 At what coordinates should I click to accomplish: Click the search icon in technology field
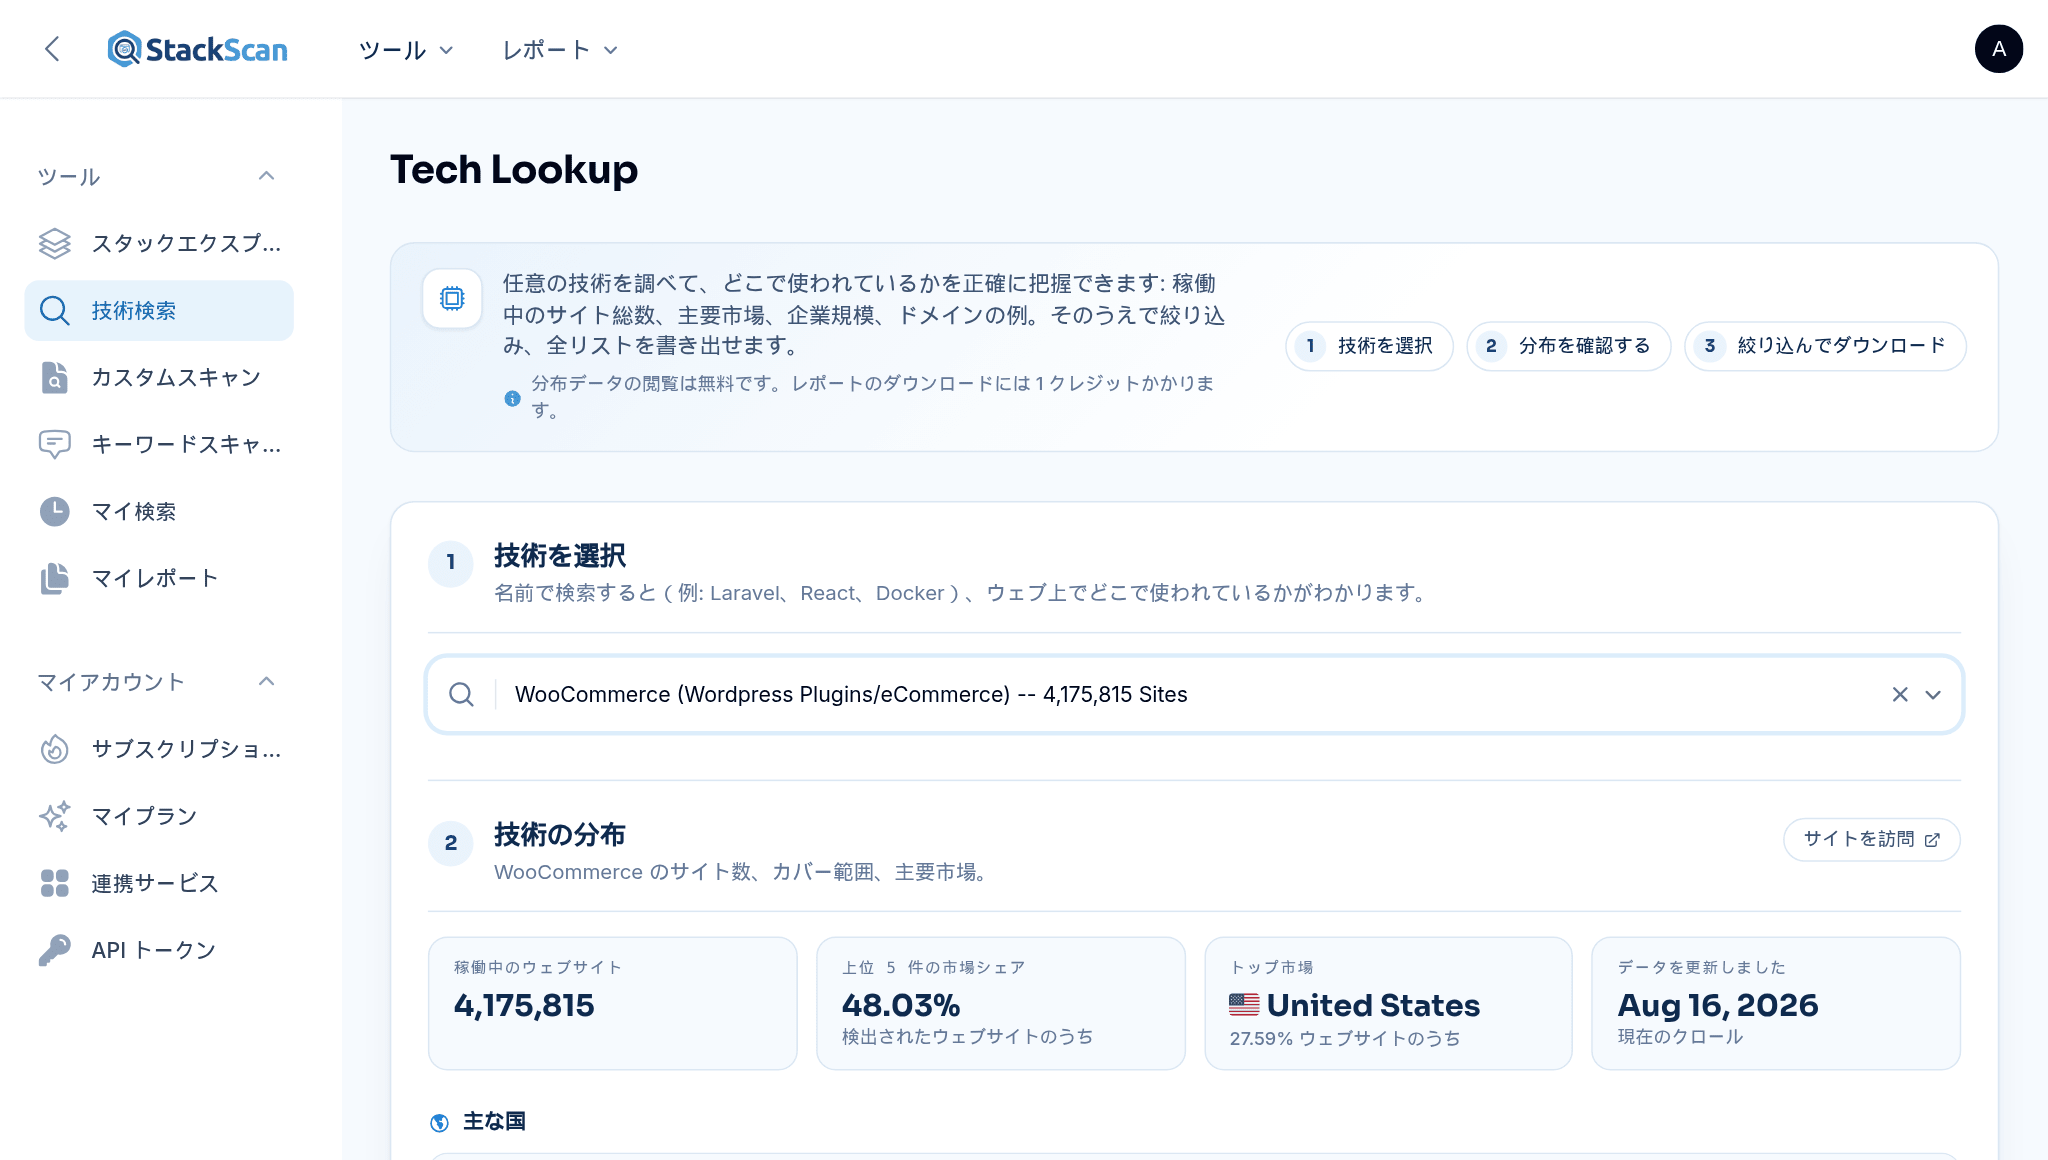click(461, 694)
